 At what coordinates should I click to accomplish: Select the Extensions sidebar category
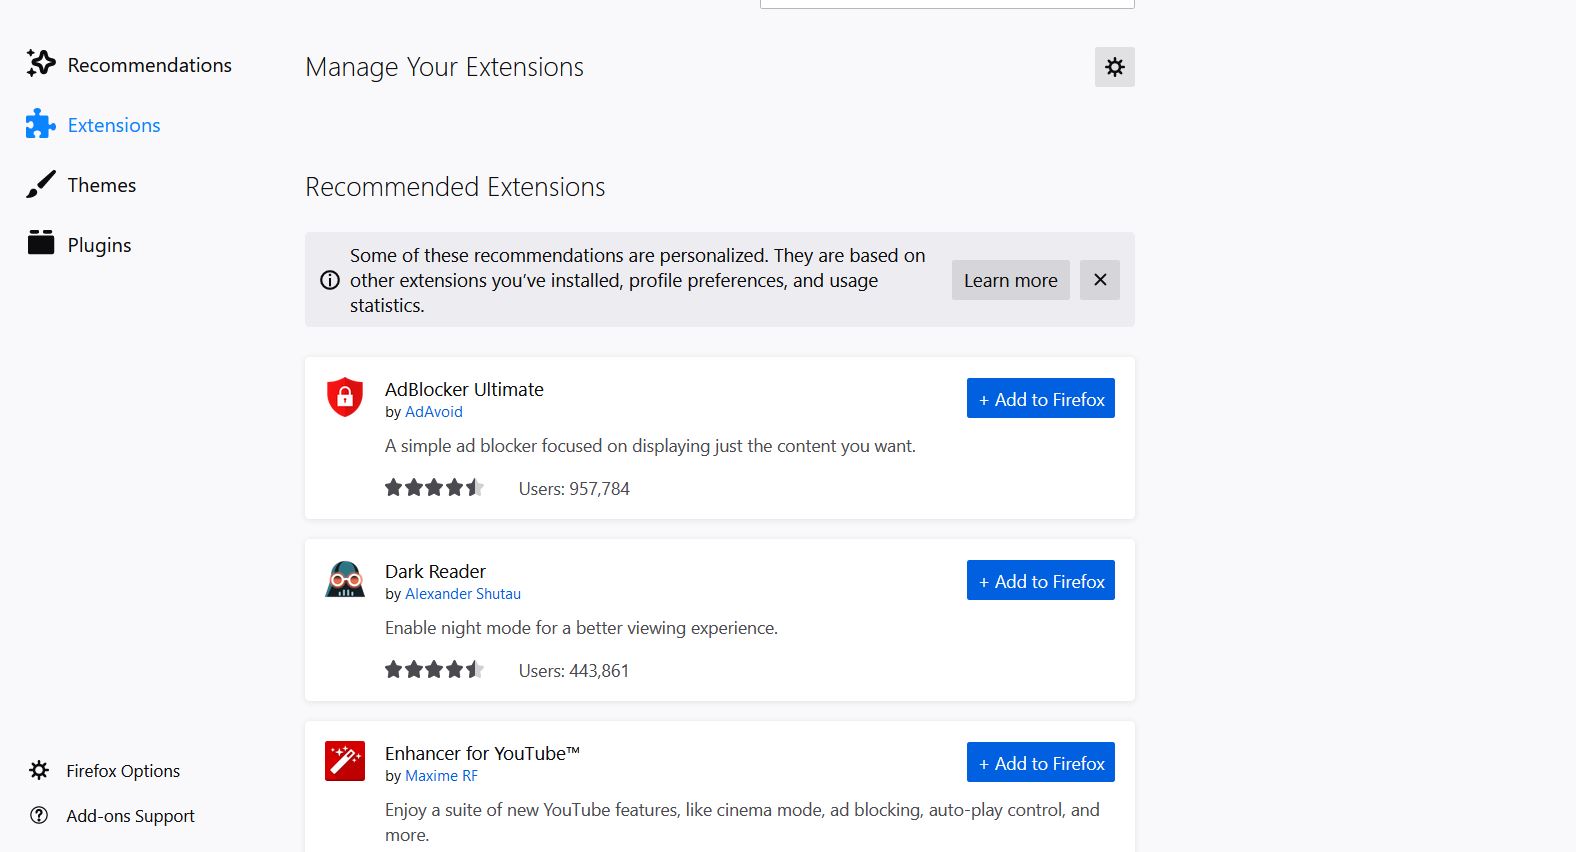point(93,125)
